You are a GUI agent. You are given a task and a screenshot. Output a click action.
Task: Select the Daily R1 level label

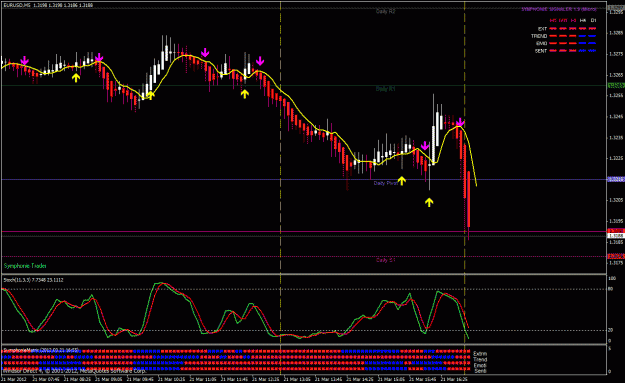[x=385, y=88]
